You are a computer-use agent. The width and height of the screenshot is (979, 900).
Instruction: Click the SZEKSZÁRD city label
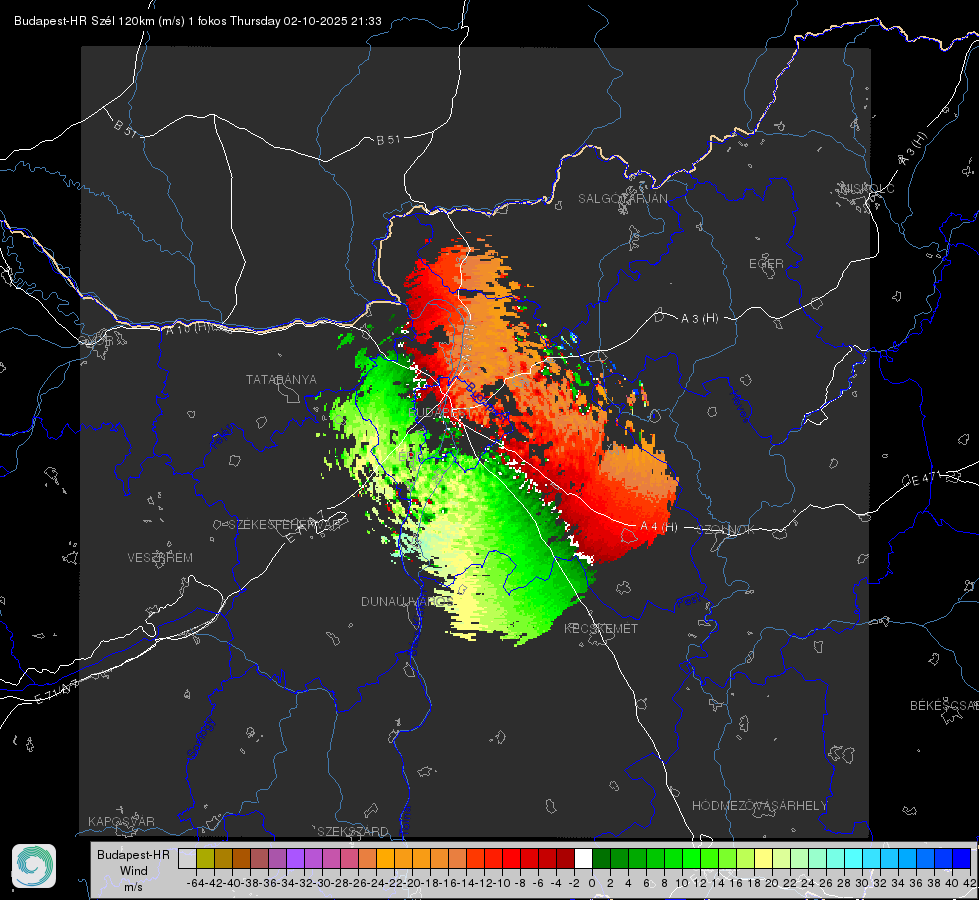tap(353, 831)
